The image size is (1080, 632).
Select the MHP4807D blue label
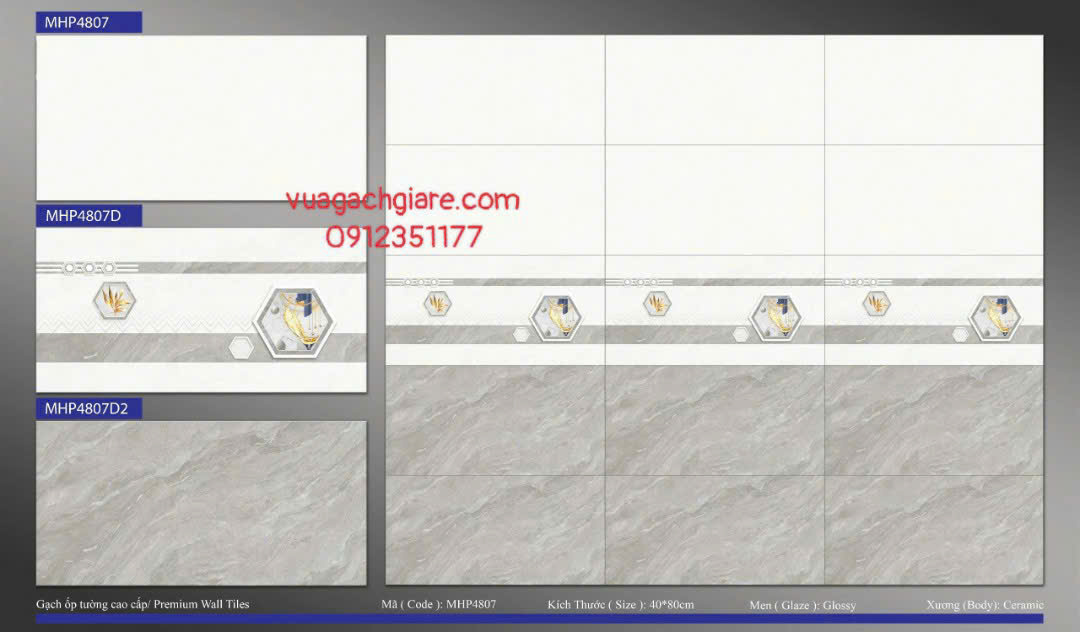click(x=89, y=215)
